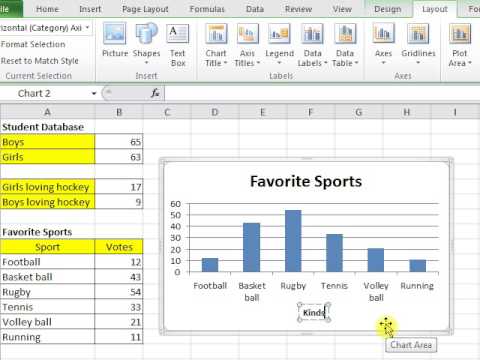Select the Favorite Sports chart title
Image resolution: width=480 pixels, height=360 pixels.
(x=306, y=182)
